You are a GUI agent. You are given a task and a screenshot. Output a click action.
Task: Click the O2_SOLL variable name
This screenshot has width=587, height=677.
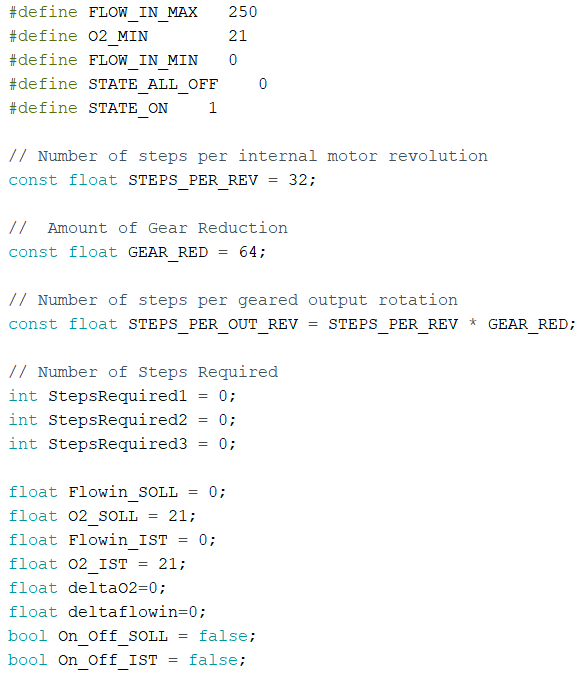pos(103,516)
